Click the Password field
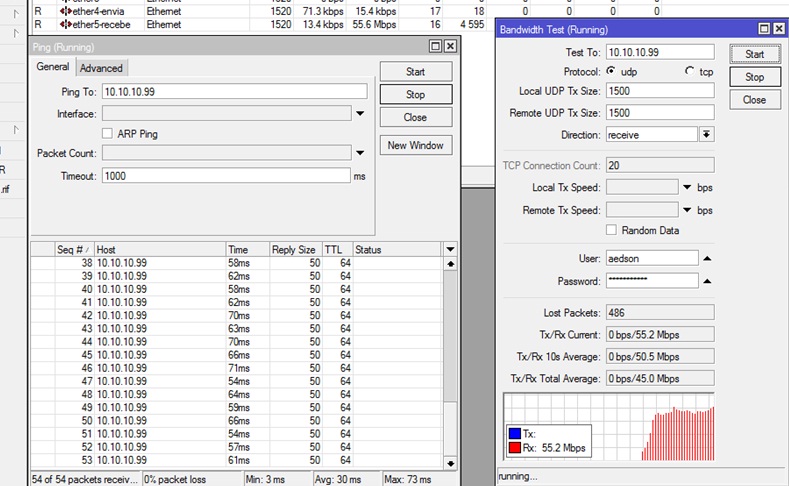Image resolution: width=789 pixels, height=486 pixels. click(x=652, y=281)
